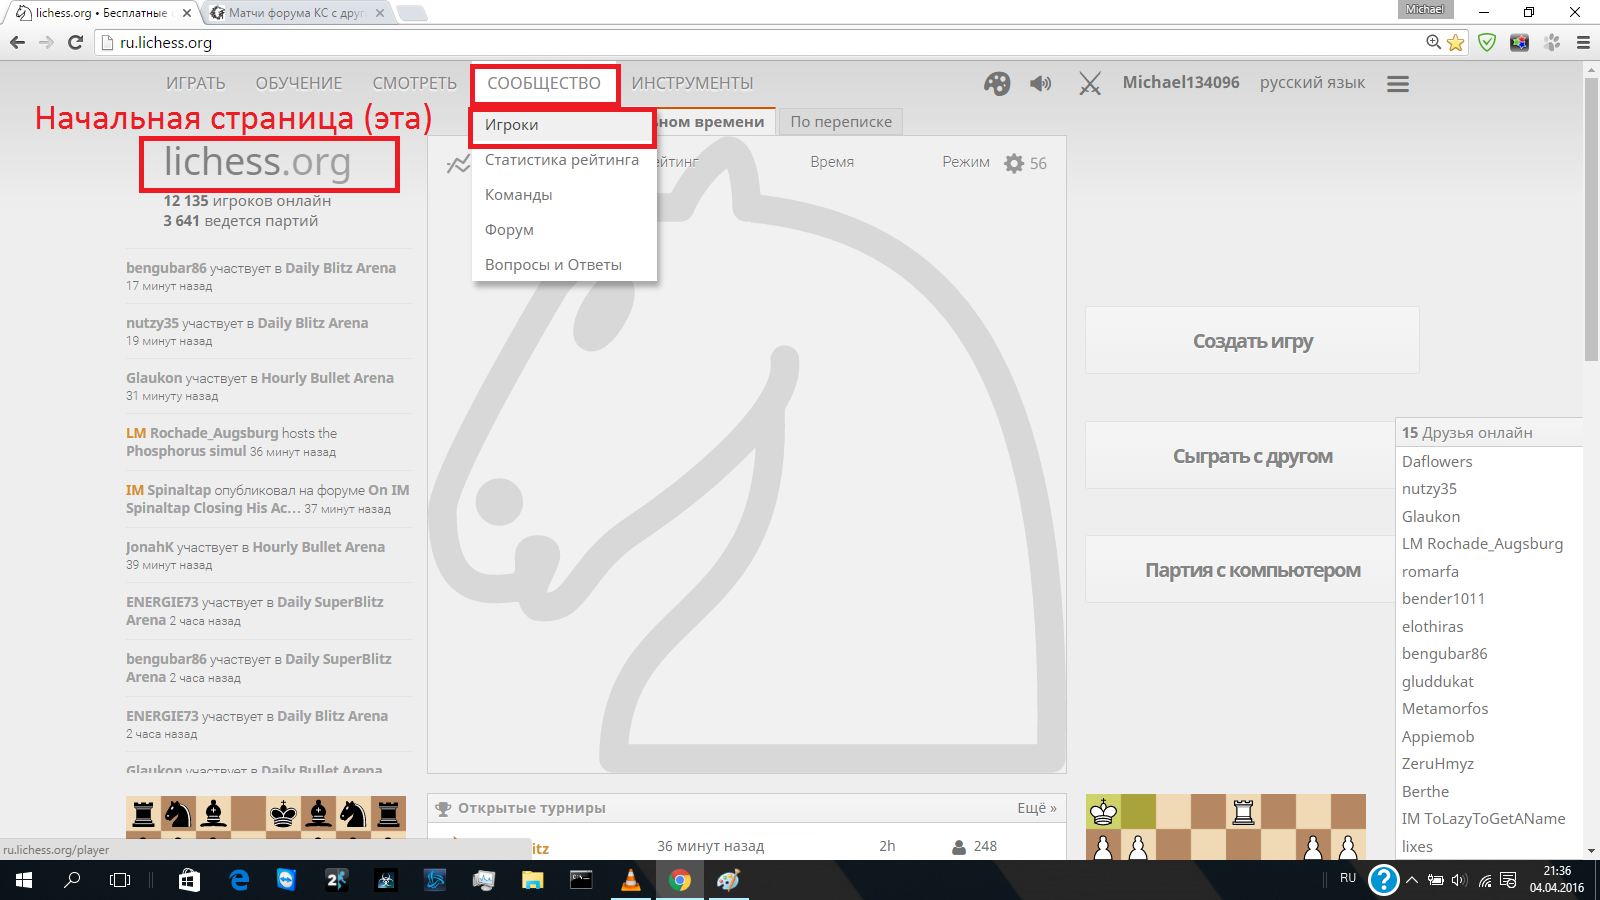Open the СООБЩЕСТВО menu
Image resolution: width=1600 pixels, height=900 pixels.
(x=544, y=83)
